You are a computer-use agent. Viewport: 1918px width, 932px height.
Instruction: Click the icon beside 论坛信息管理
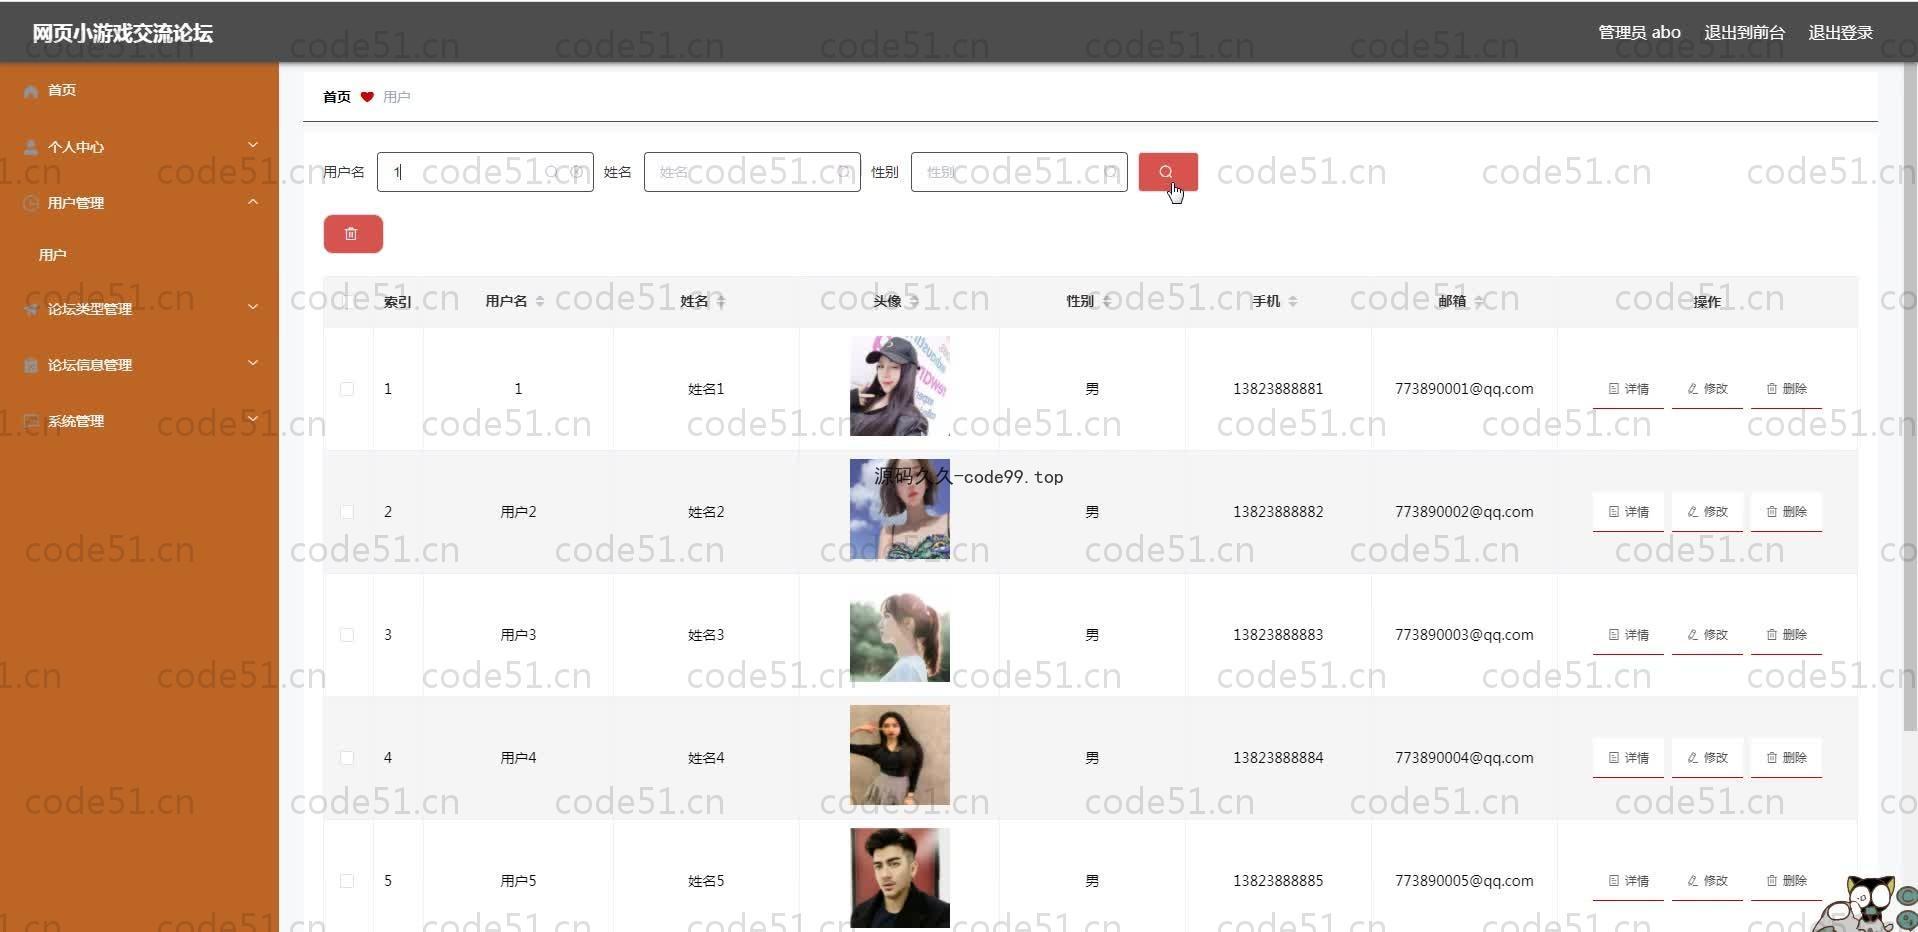(x=31, y=365)
